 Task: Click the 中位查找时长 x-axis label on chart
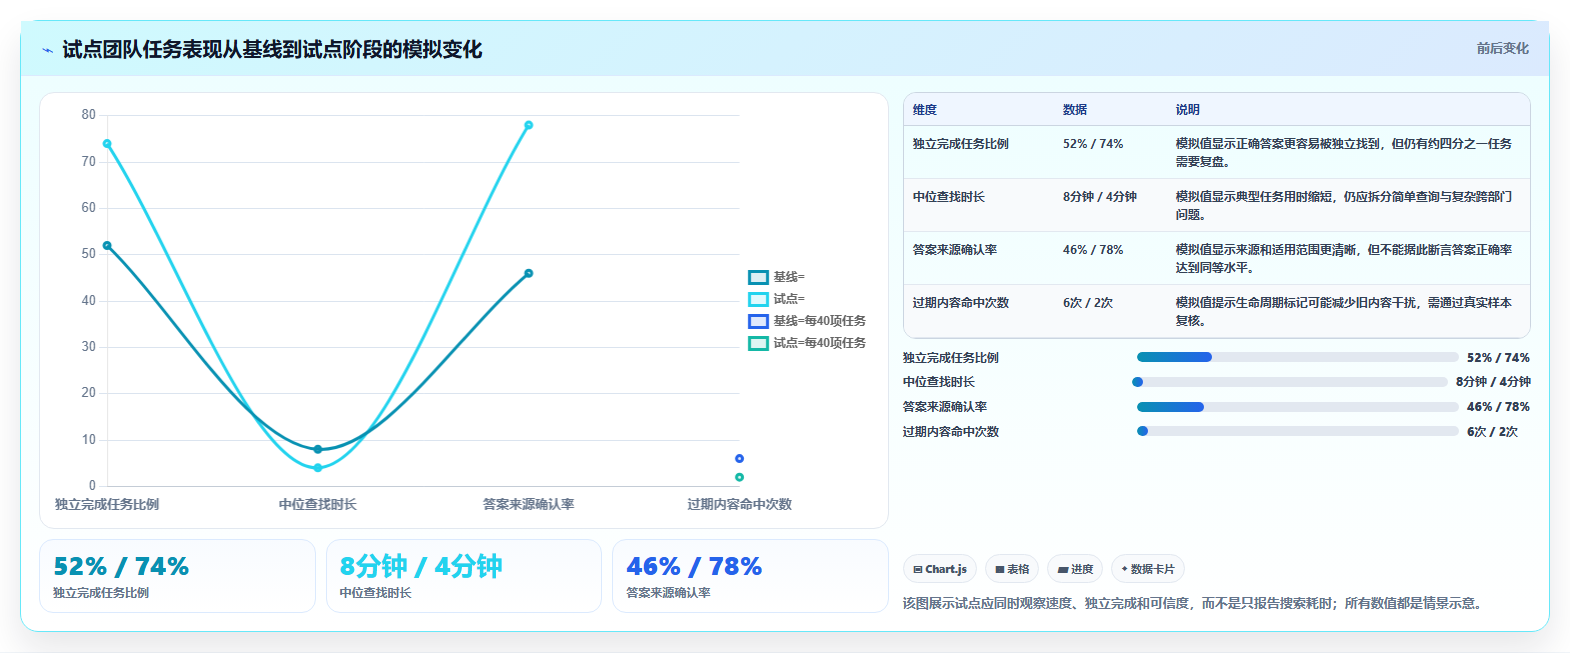[318, 504]
